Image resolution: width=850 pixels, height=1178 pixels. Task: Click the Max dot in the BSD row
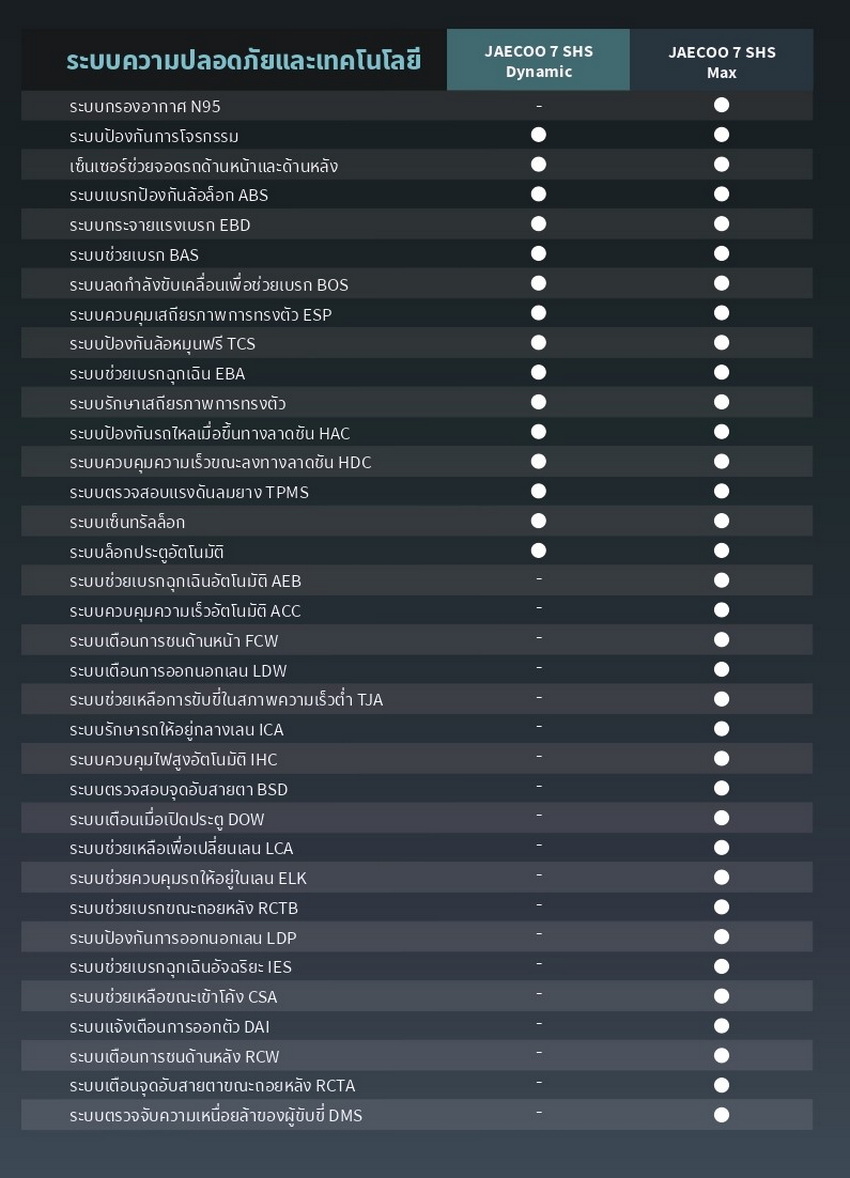point(721,788)
